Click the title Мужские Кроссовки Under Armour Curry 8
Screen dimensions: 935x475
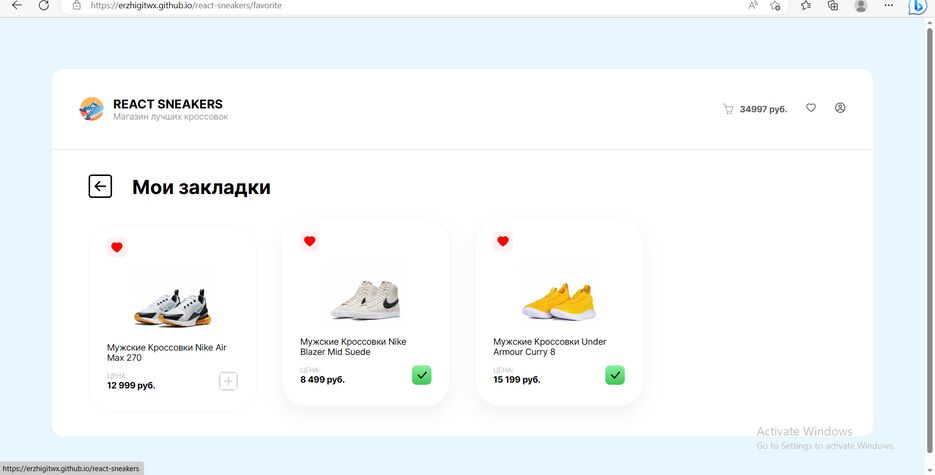[550, 347]
